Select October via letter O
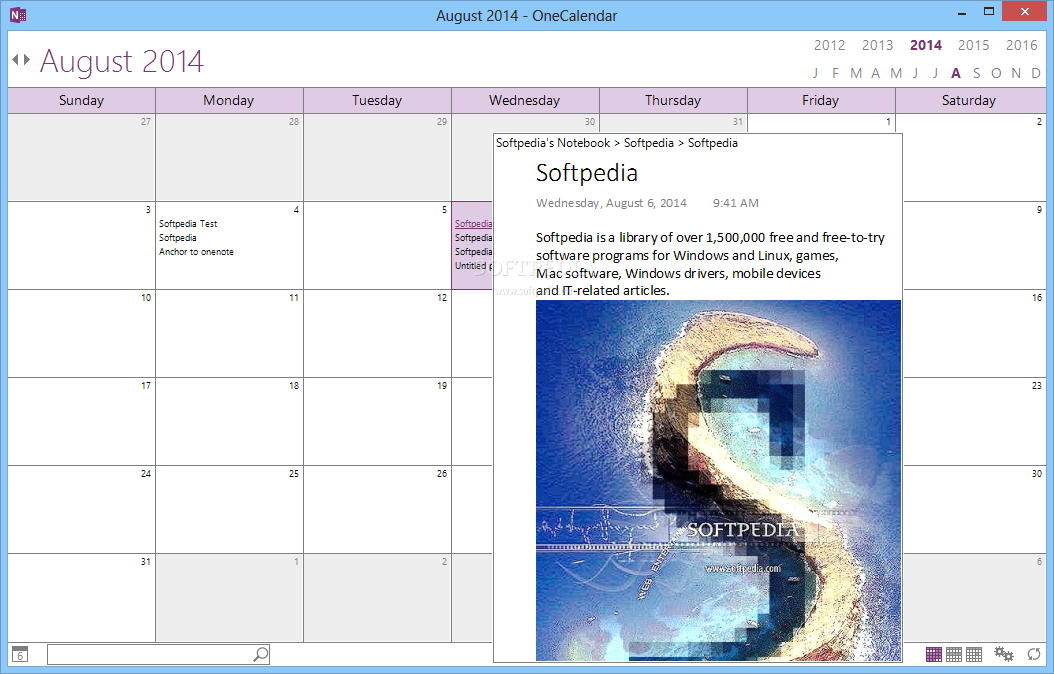Viewport: 1054px width, 674px height. 996,73
